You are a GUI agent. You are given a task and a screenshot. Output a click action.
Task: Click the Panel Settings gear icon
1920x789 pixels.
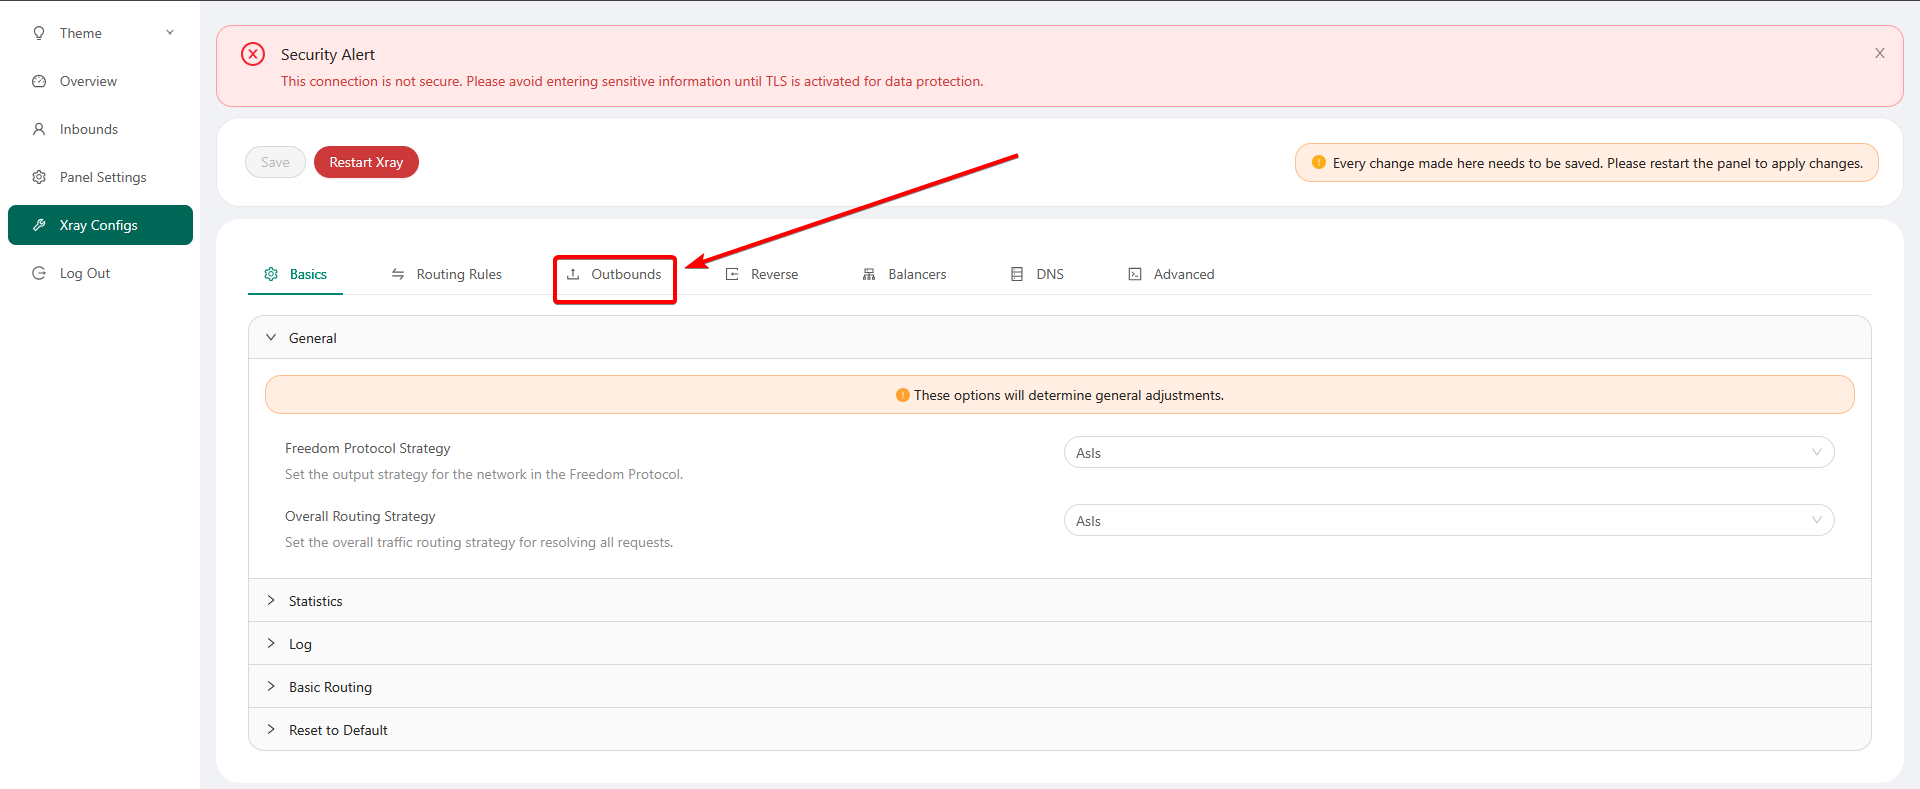(x=39, y=177)
